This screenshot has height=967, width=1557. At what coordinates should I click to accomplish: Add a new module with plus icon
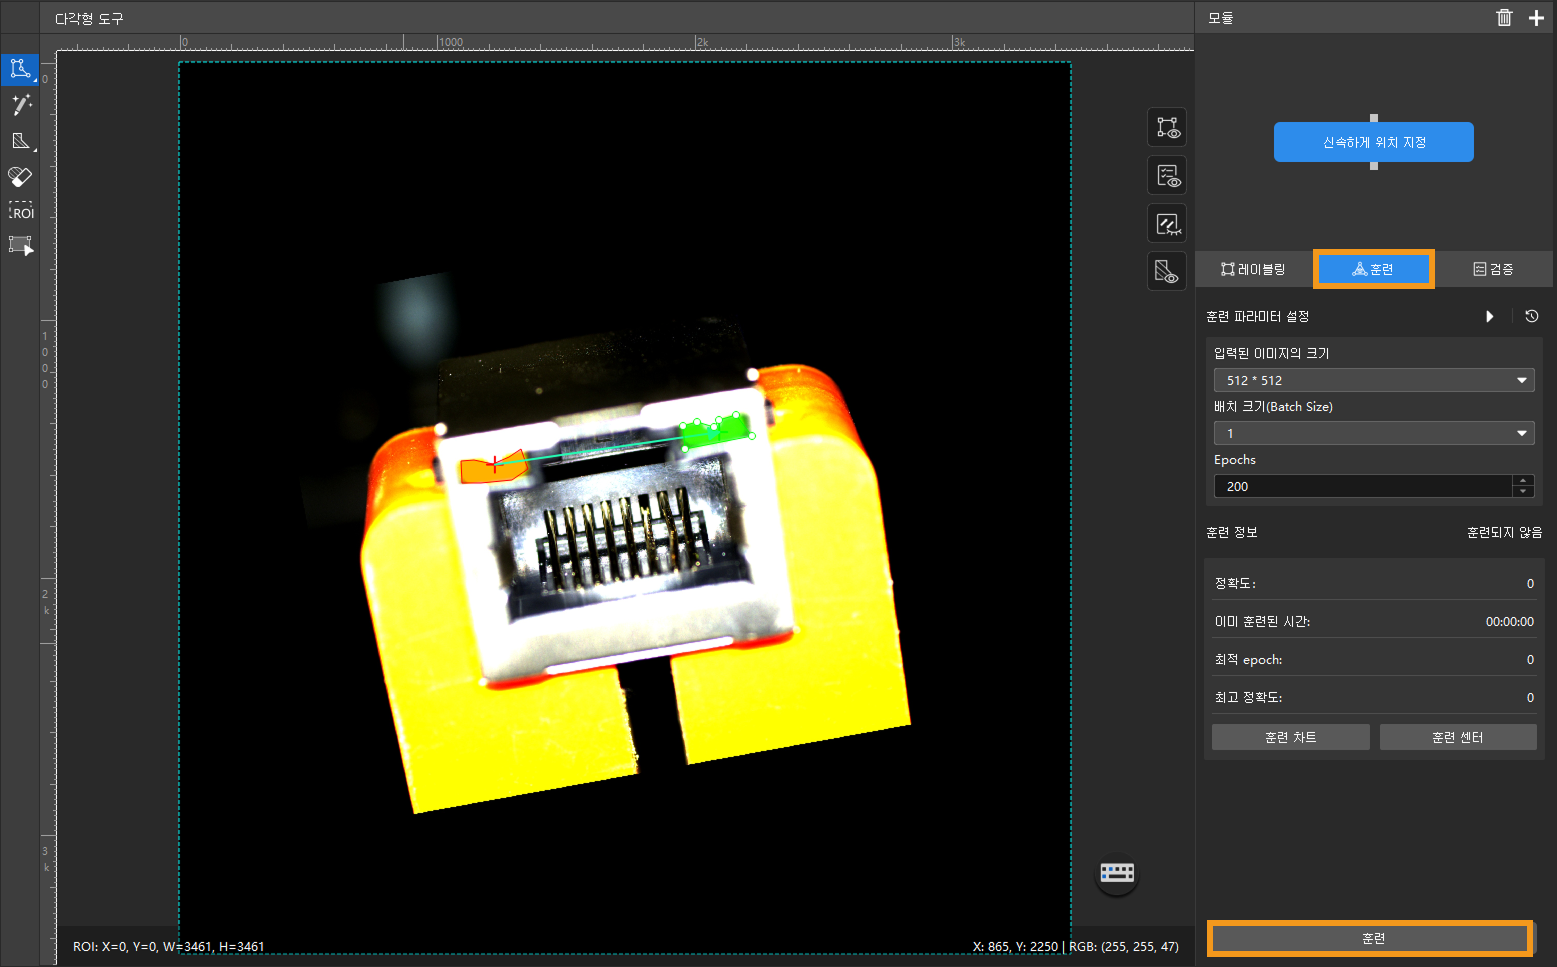click(x=1536, y=18)
